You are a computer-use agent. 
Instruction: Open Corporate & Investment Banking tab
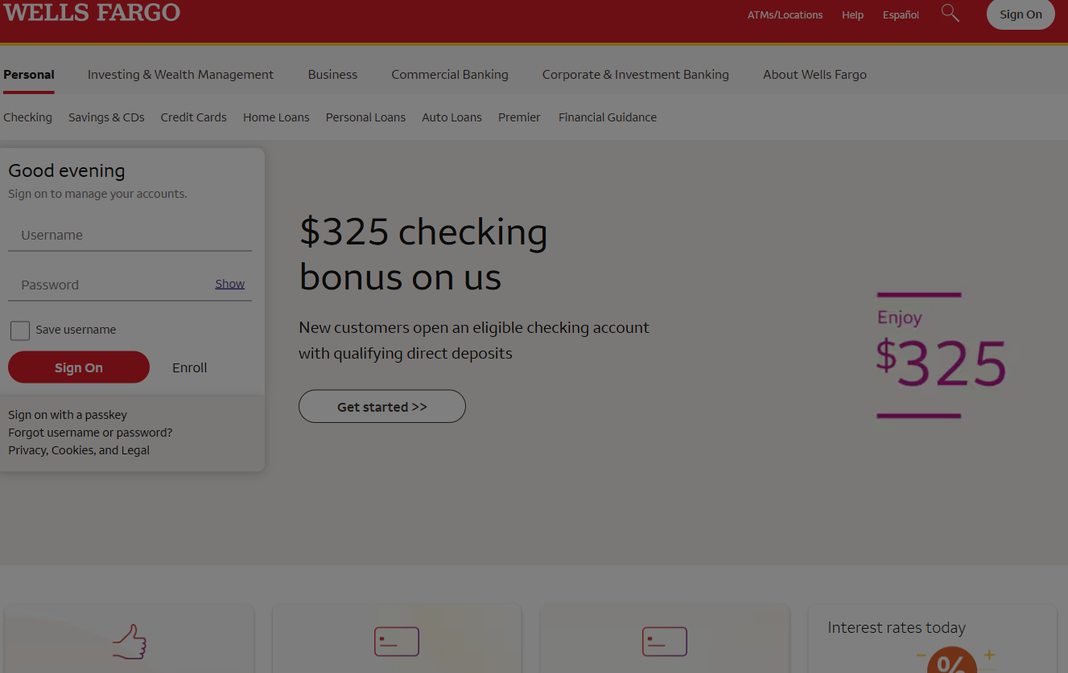click(x=635, y=75)
